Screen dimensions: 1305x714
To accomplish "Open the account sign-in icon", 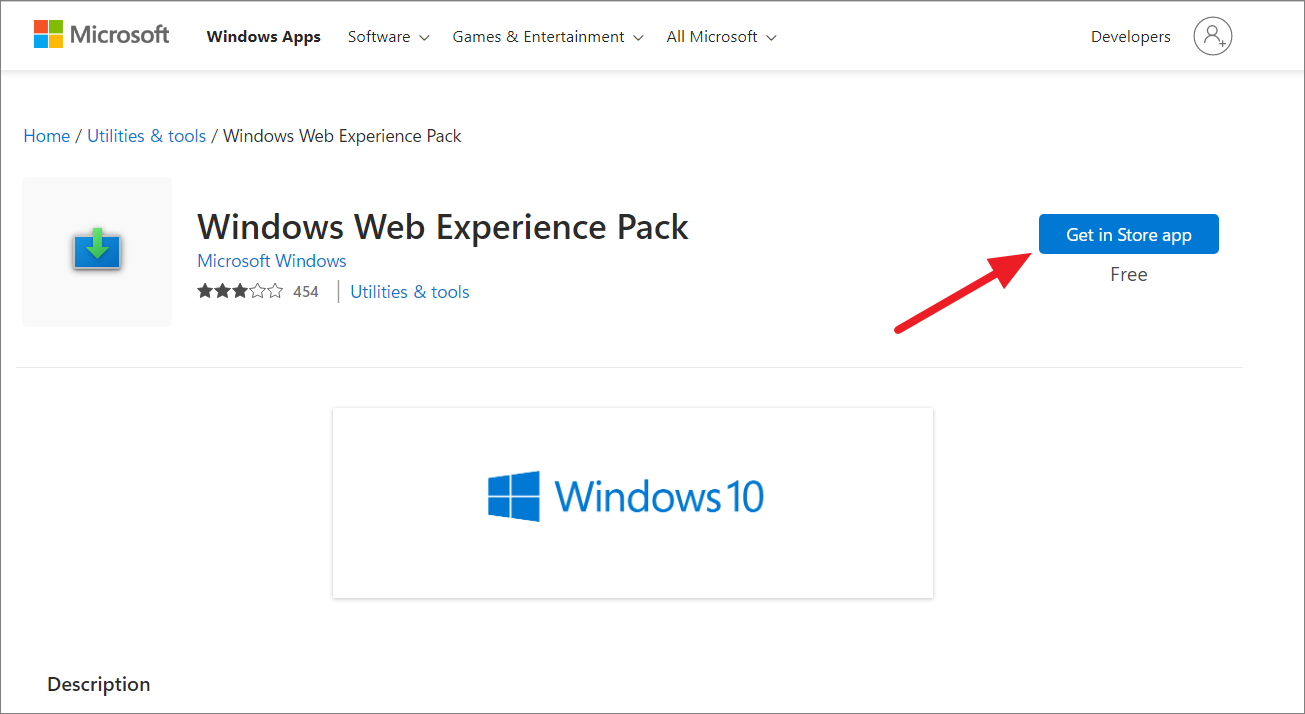I will tap(1212, 36).
